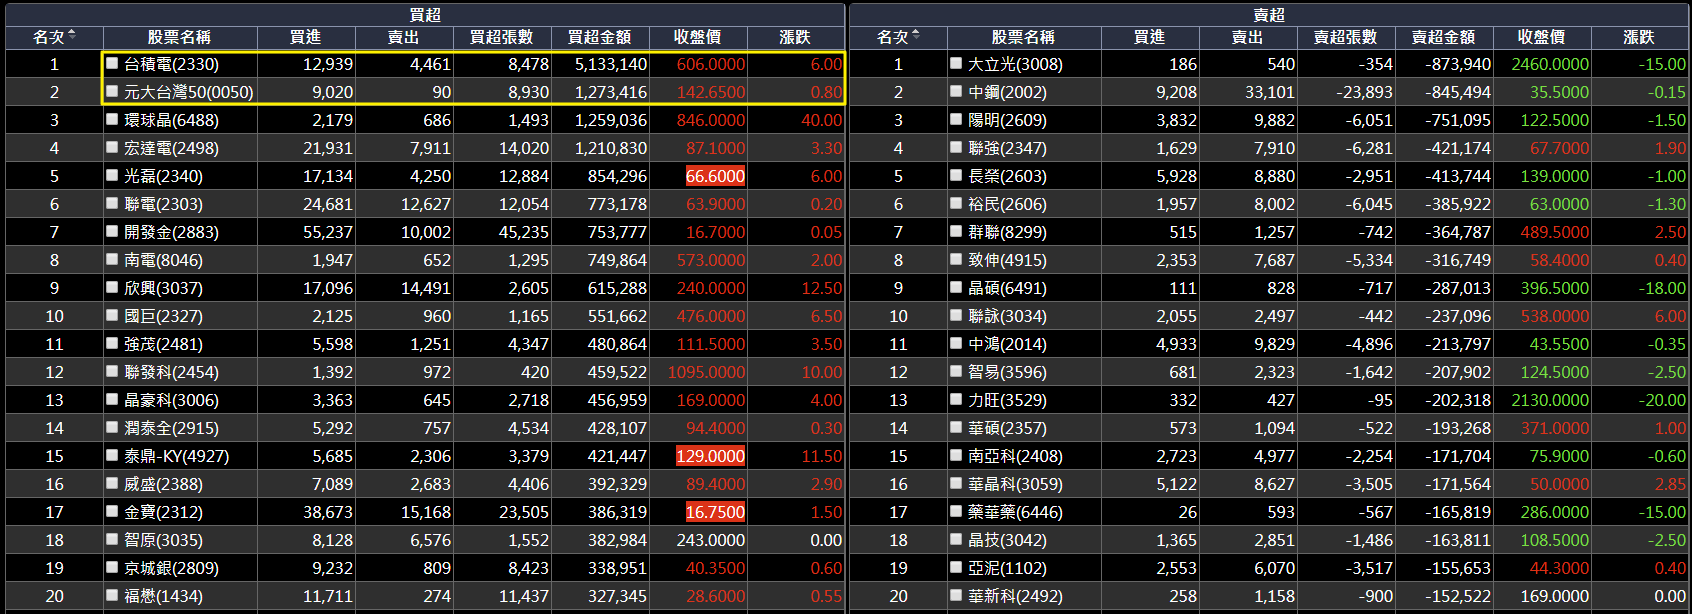Click the 漲跌 header in 買超 table
Screen dimensions: 1692x614
click(795, 37)
